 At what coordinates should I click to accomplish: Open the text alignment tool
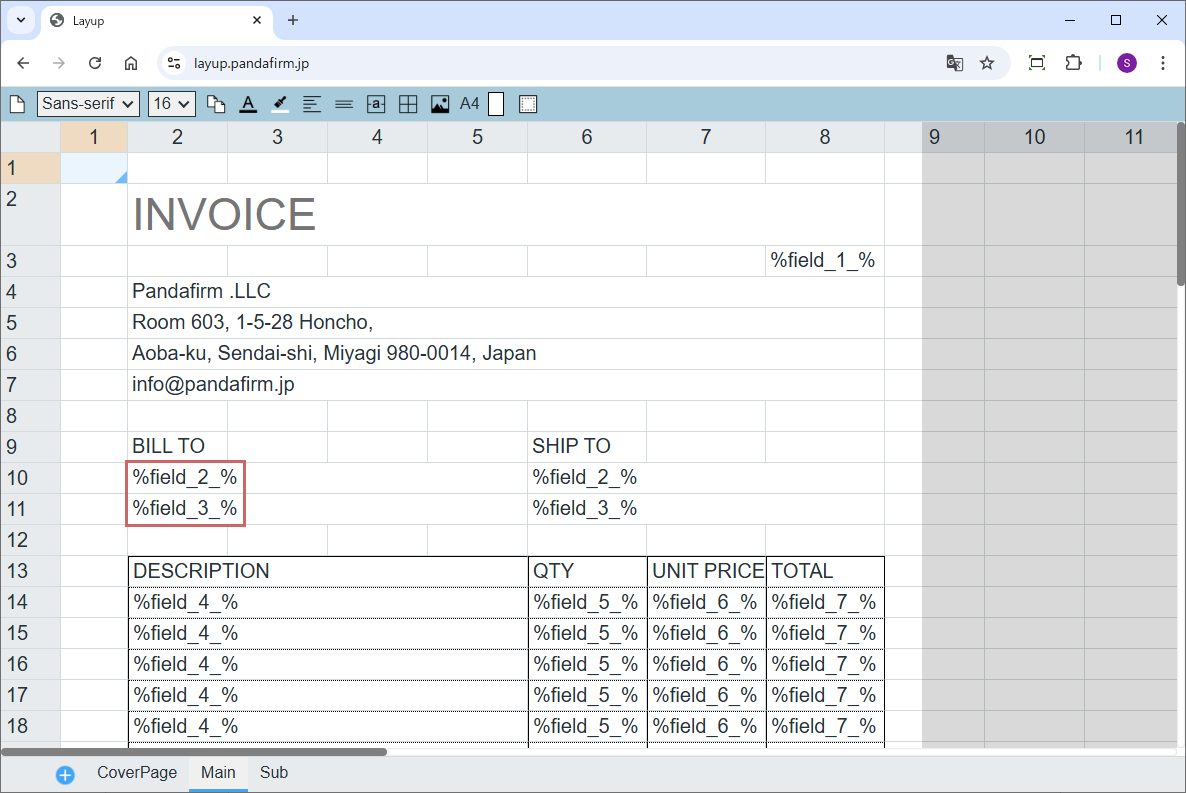[312, 104]
